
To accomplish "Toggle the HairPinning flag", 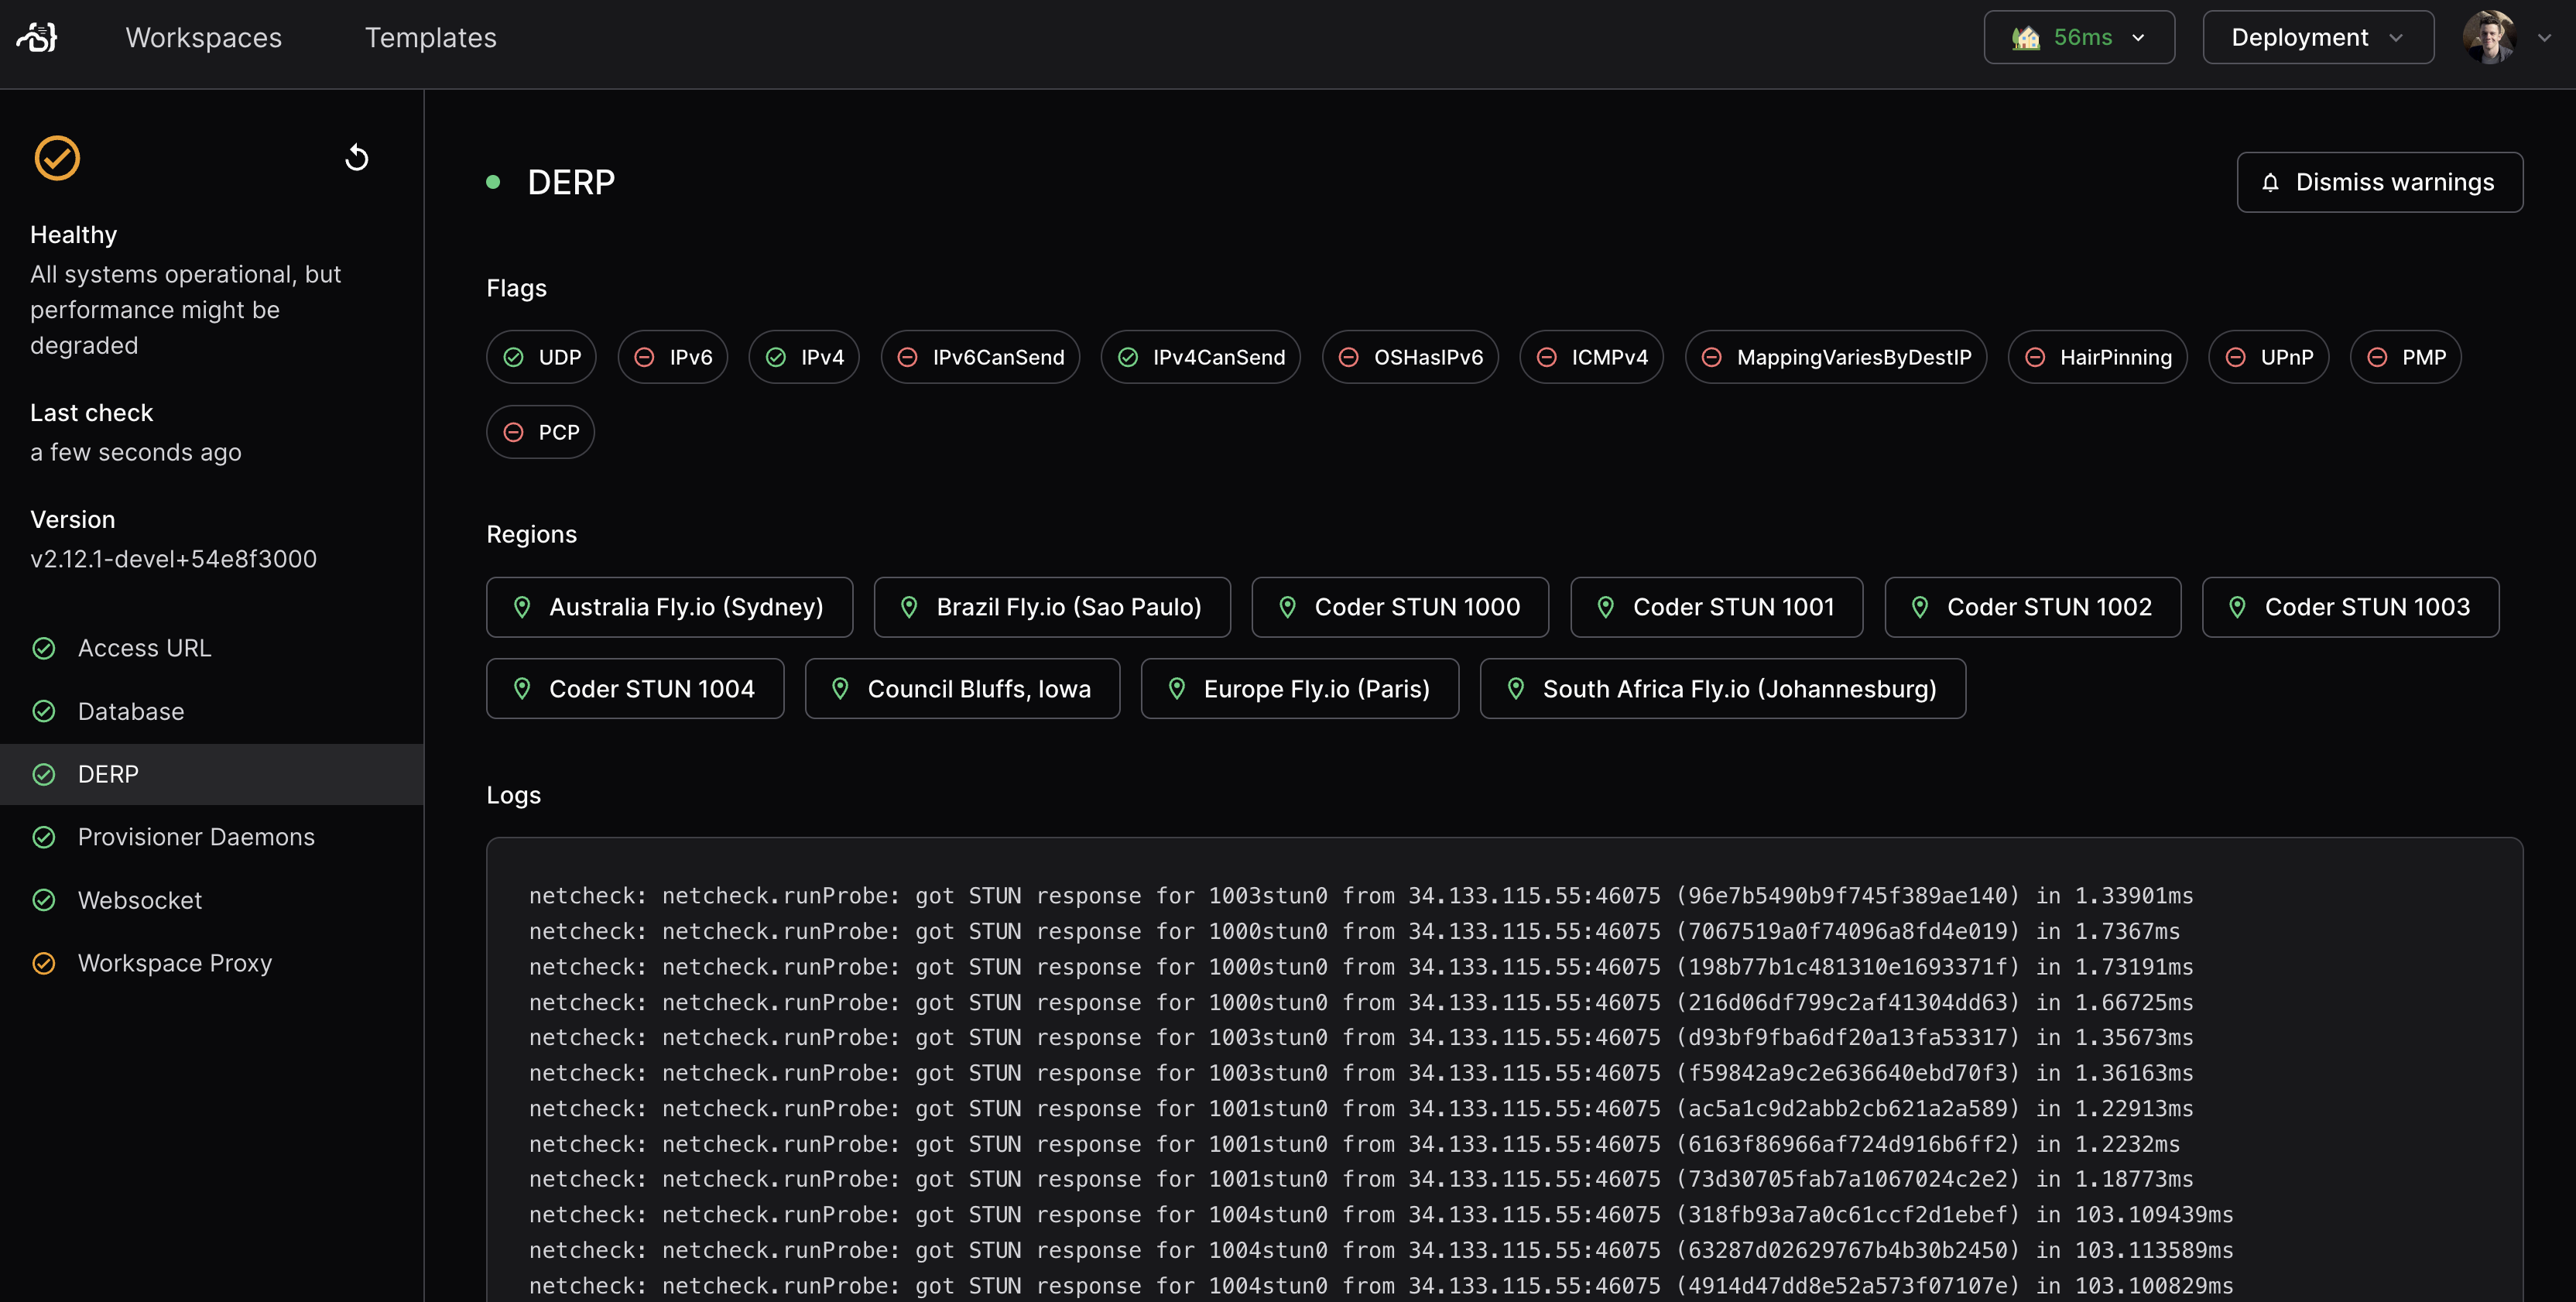I will tap(2097, 357).
